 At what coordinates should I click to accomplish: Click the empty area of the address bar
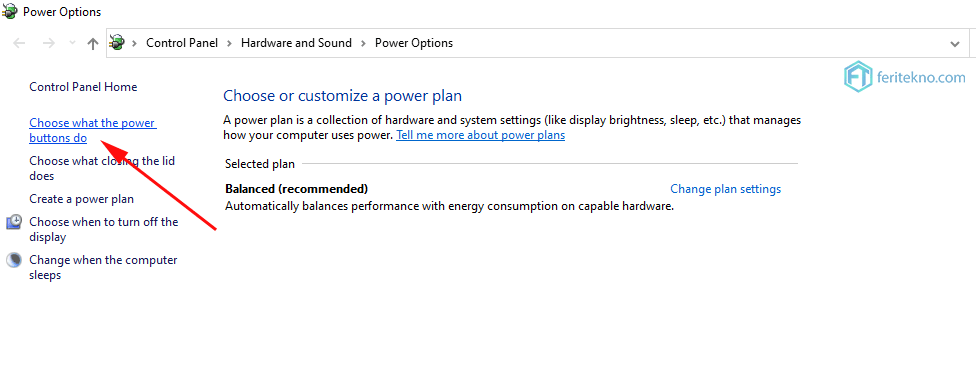697,43
